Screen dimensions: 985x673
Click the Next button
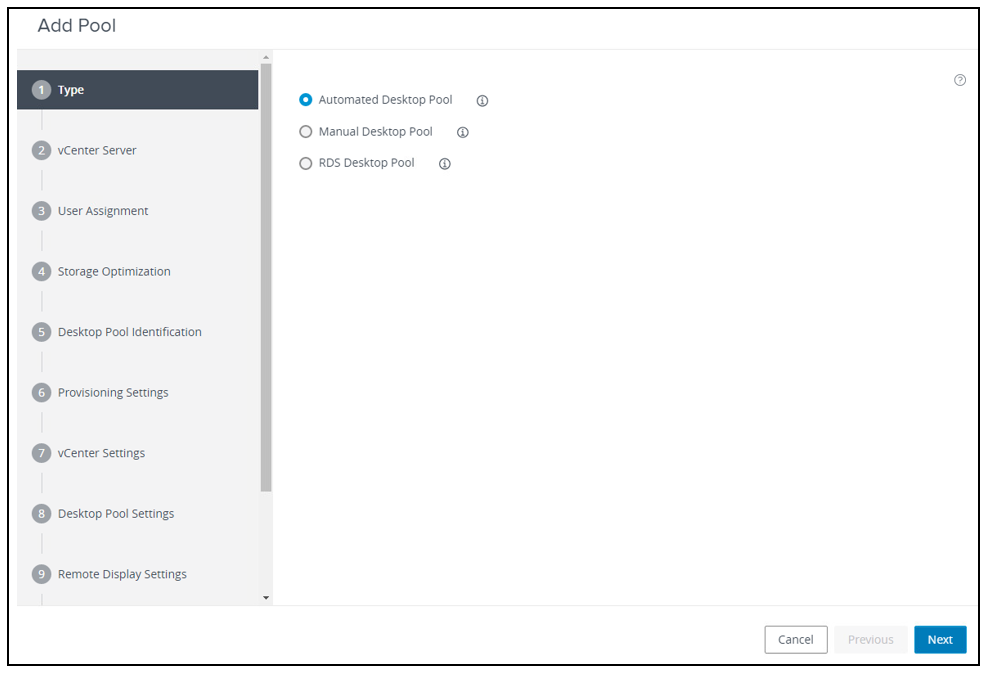coord(939,639)
